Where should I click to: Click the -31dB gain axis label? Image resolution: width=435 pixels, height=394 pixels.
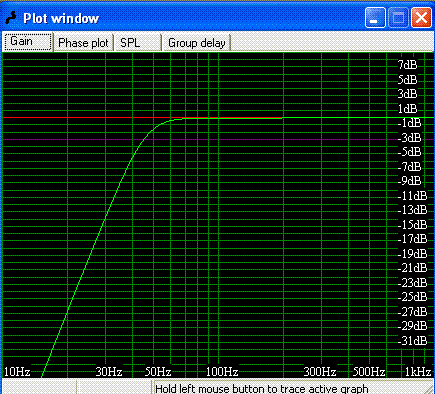click(412, 340)
